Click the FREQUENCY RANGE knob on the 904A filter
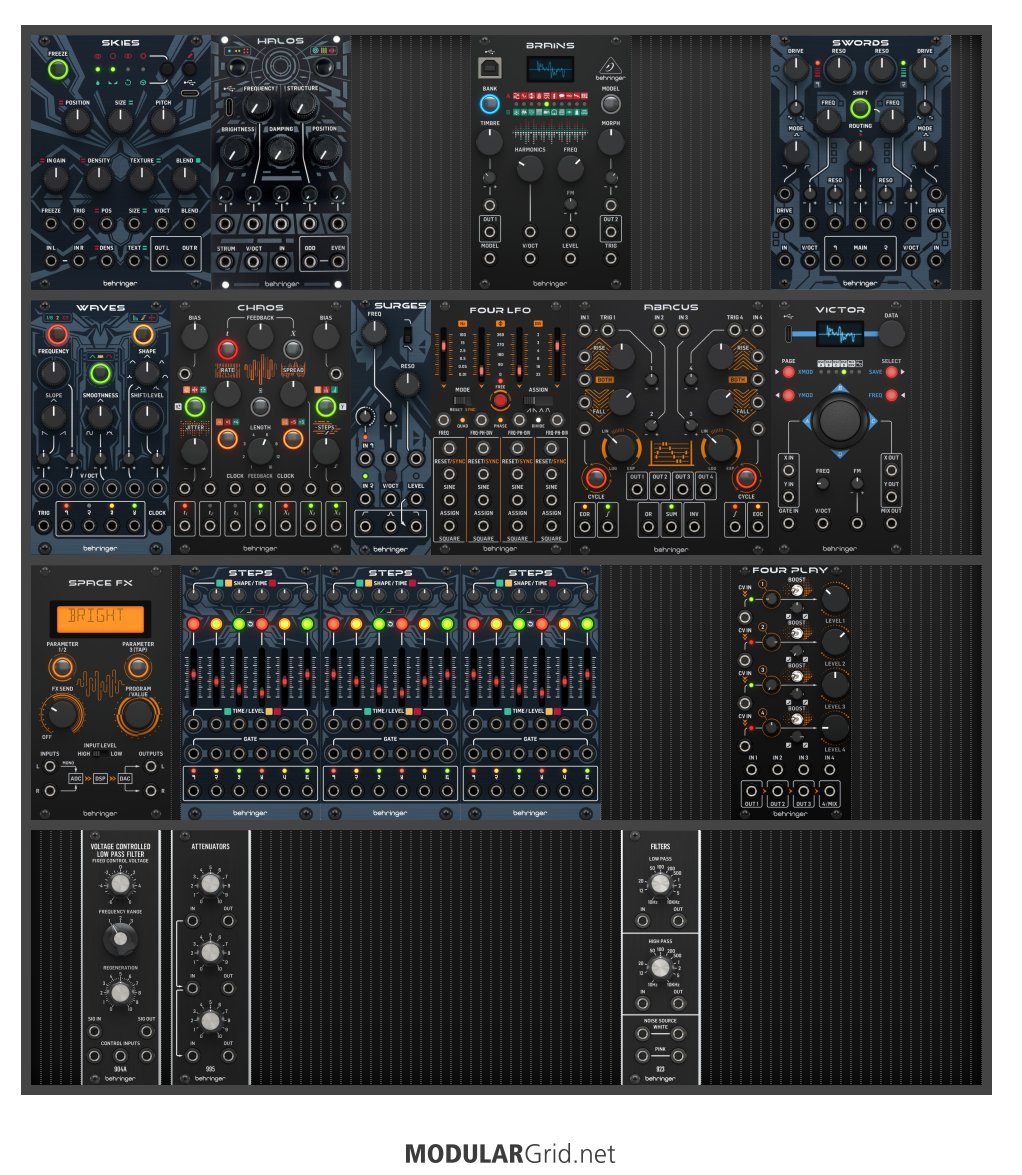Screen dimensions: 1022x1175 coord(120,938)
